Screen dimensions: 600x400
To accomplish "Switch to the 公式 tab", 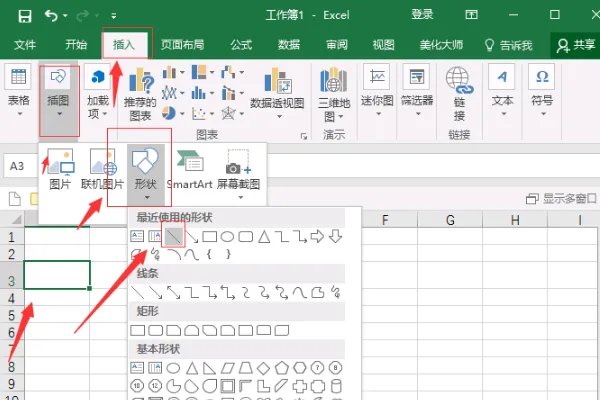I will [241, 45].
